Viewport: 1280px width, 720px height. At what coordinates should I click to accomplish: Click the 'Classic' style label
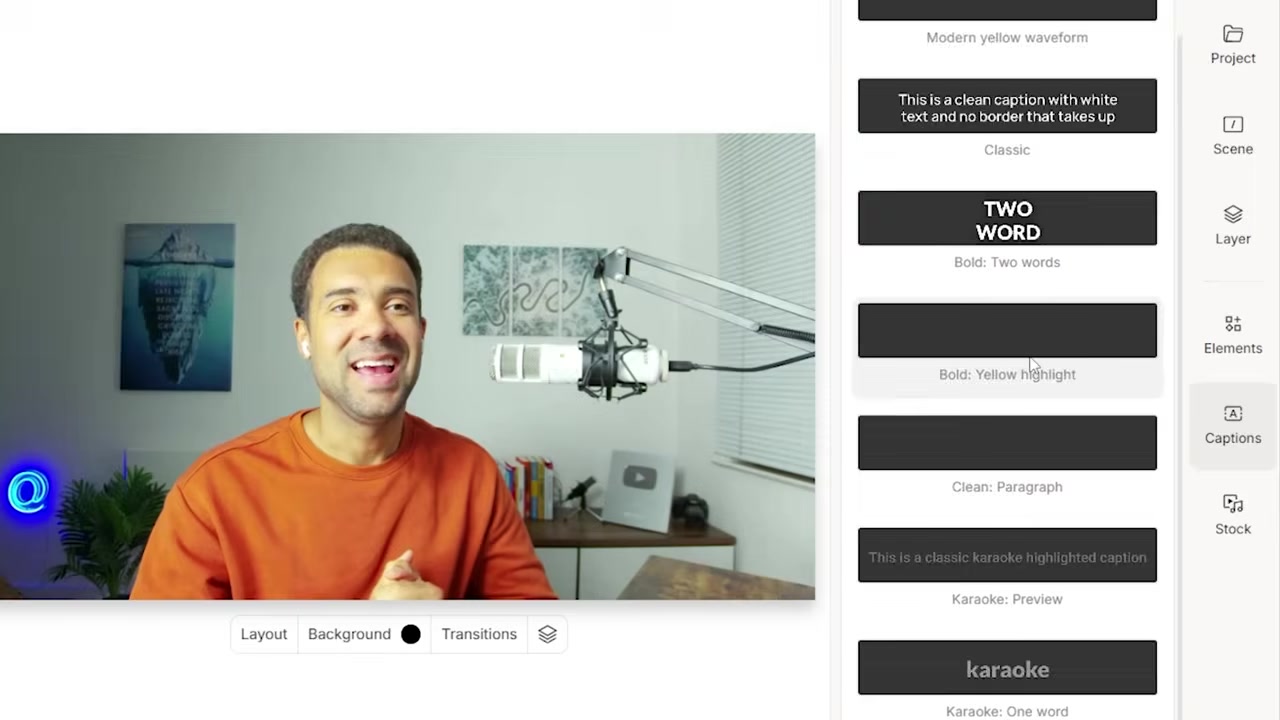tap(1007, 150)
